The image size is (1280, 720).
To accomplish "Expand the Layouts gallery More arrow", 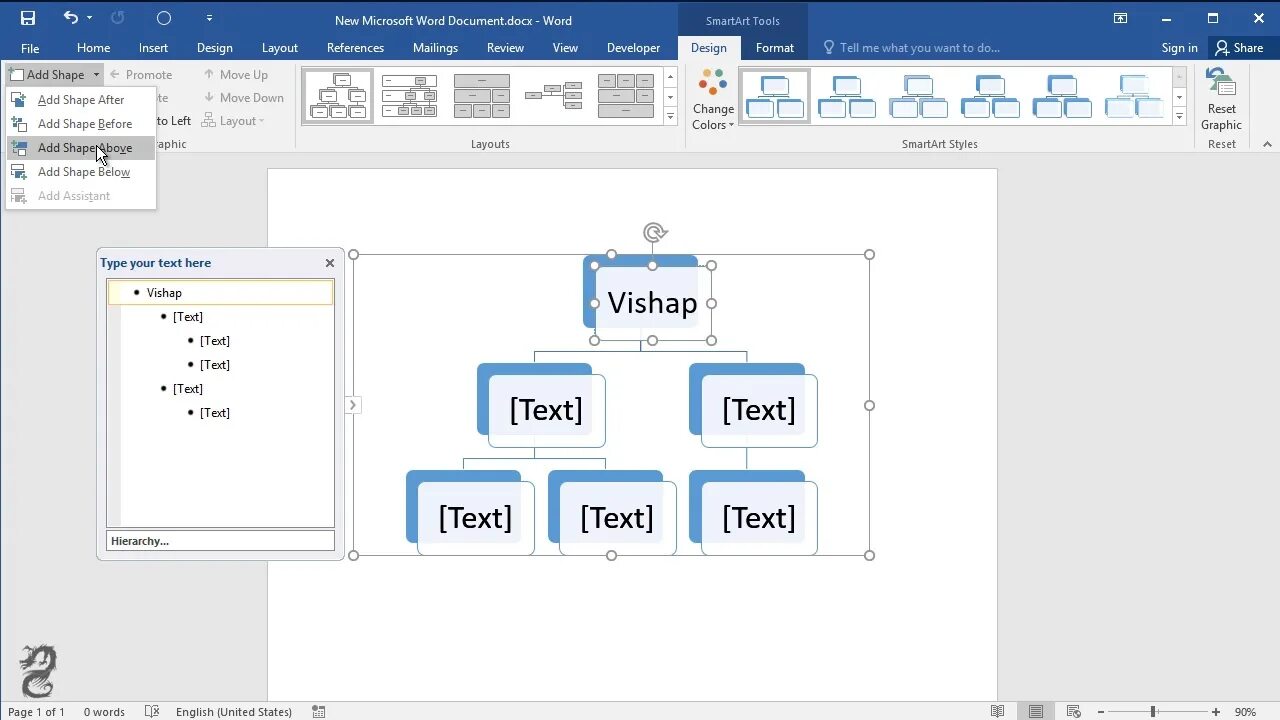I will (670, 117).
